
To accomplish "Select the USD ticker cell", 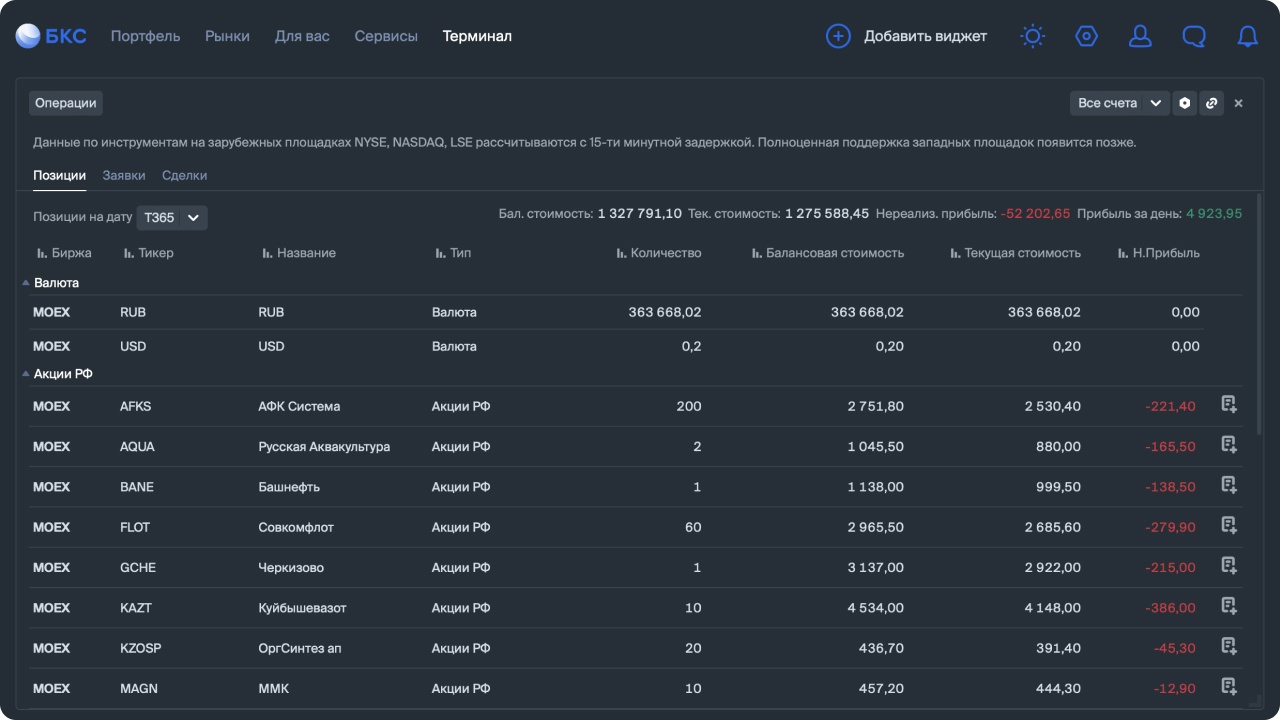I will click(x=133, y=346).
